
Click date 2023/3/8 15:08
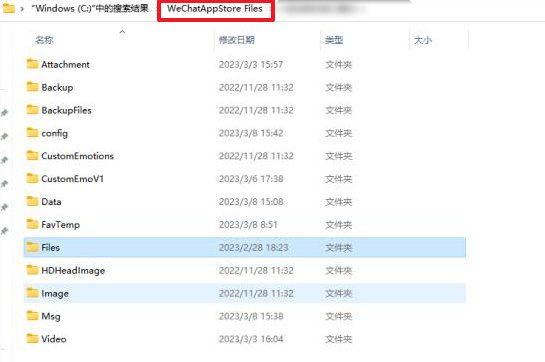[251, 202]
